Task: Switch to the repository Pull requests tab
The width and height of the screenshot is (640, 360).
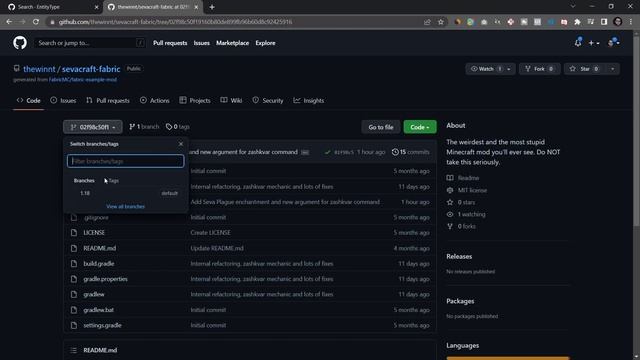Action: tap(108, 100)
